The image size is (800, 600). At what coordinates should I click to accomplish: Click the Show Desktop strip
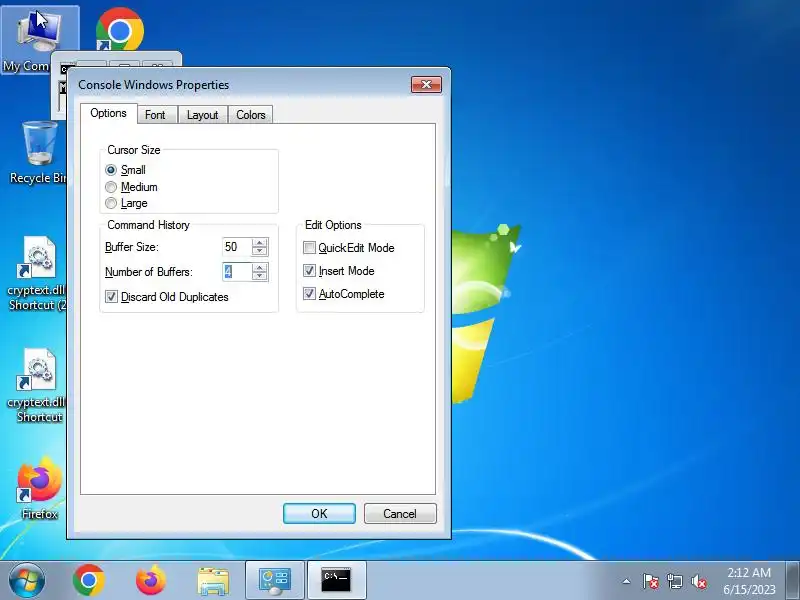tap(793, 580)
